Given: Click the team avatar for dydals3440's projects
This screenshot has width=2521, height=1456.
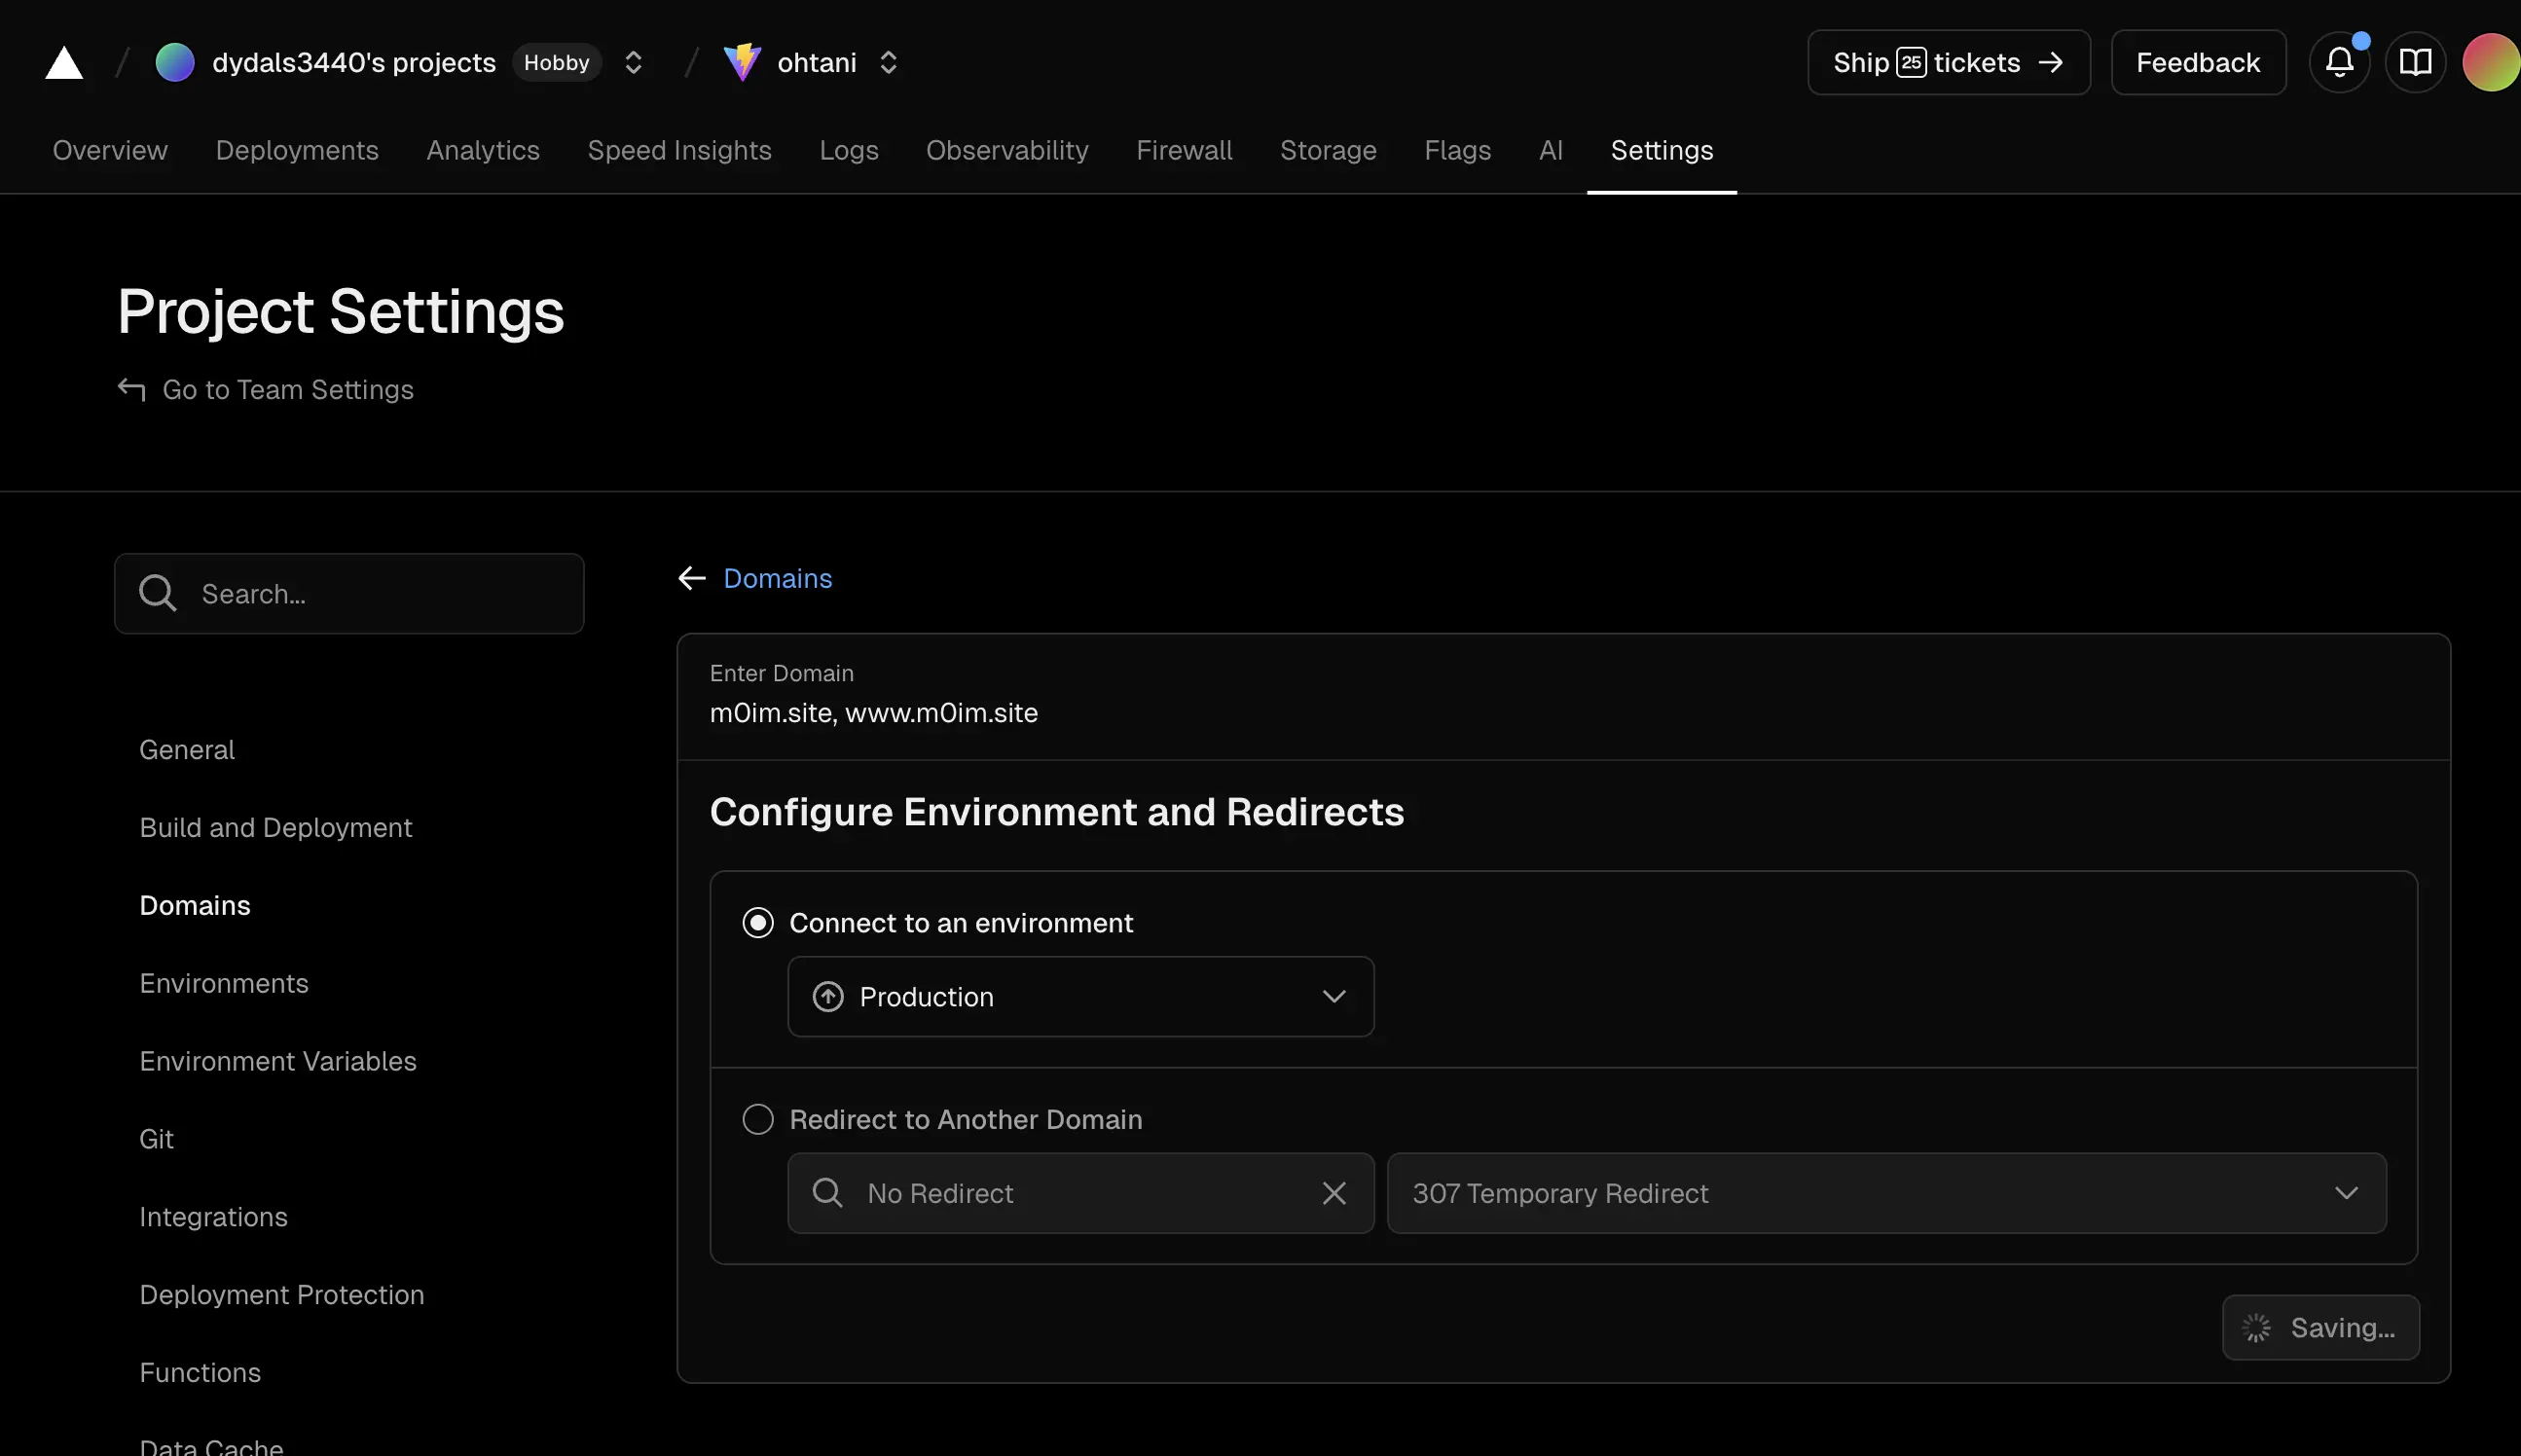Looking at the screenshot, I should [175, 63].
